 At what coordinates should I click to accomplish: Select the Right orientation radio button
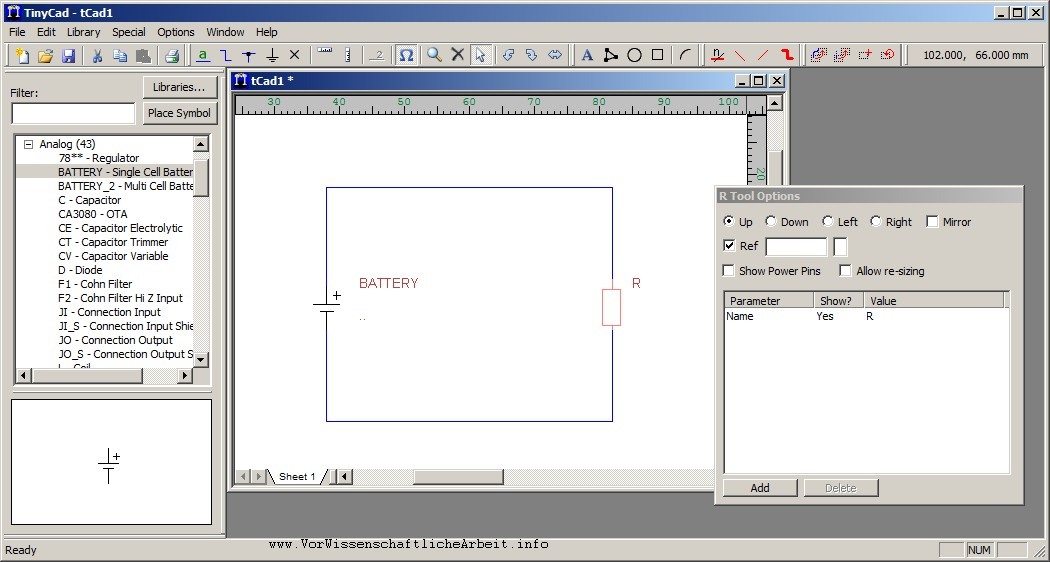click(x=875, y=221)
